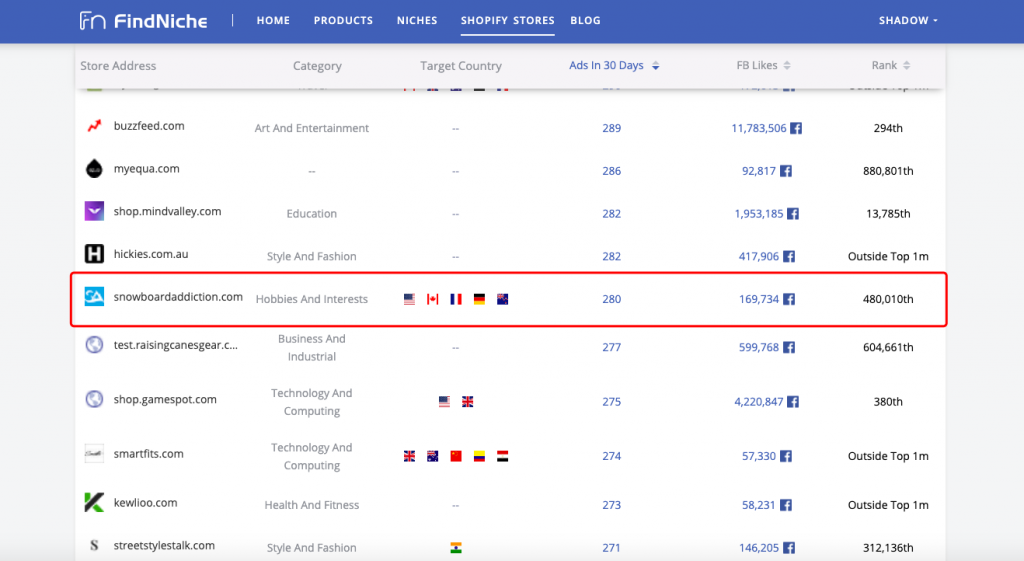Open the hickies.com.au store link

(151, 254)
